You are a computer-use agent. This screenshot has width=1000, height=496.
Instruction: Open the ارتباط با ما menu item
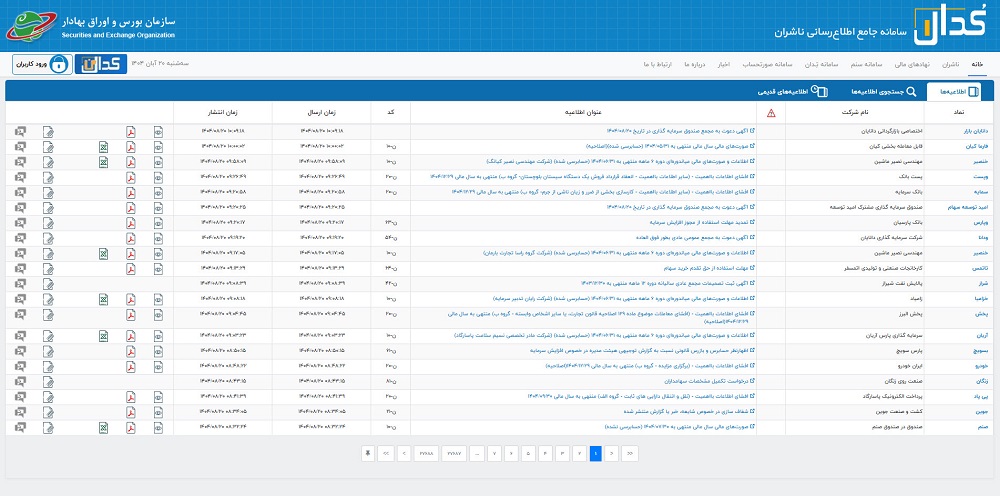click(x=658, y=64)
